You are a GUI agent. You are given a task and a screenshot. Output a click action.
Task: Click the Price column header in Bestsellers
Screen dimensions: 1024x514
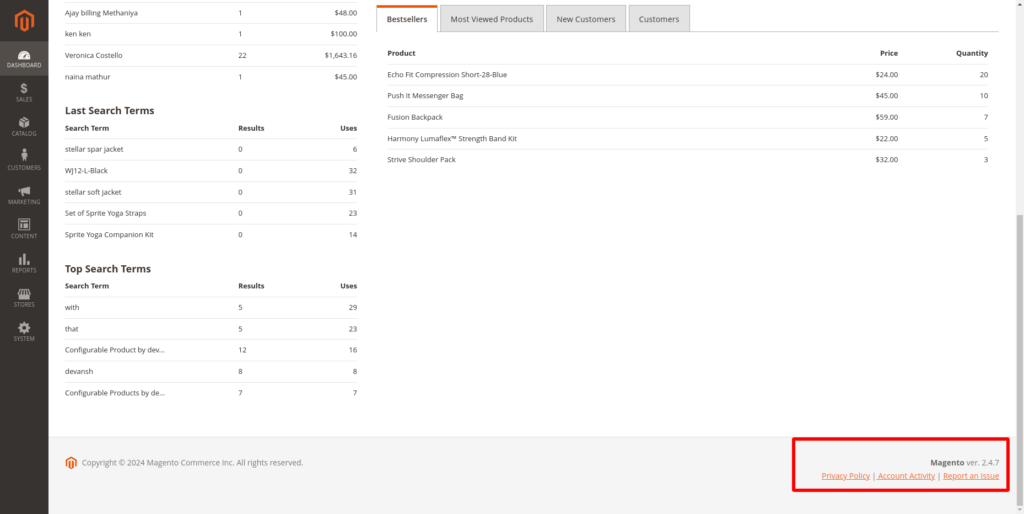click(889, 53)
